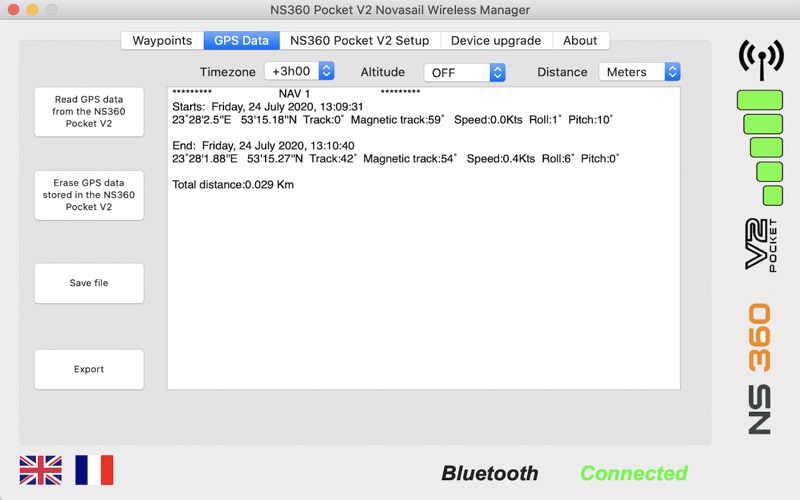The image size is (800, 500).
Task: Click the Distance label
Action: pyautogui.click(x=562, y=72)
